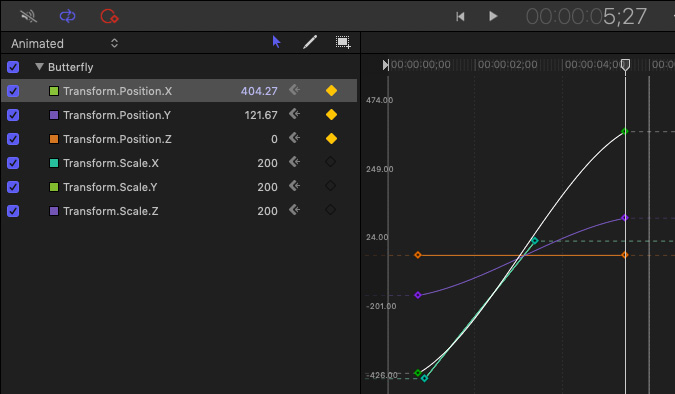This screenshot has height=394, width=675.
Task: Collapse the Butterfly disclosure triangle
Action: 40,67
